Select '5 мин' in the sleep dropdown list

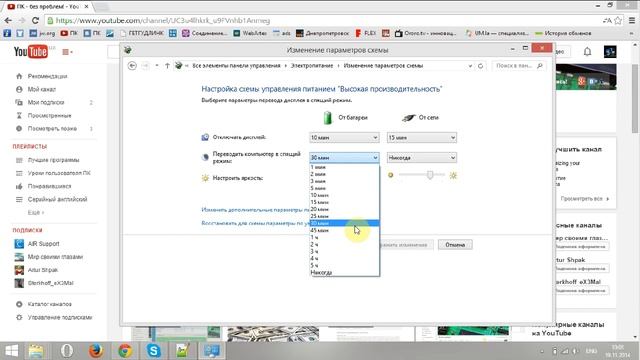[x=344, y=188]
